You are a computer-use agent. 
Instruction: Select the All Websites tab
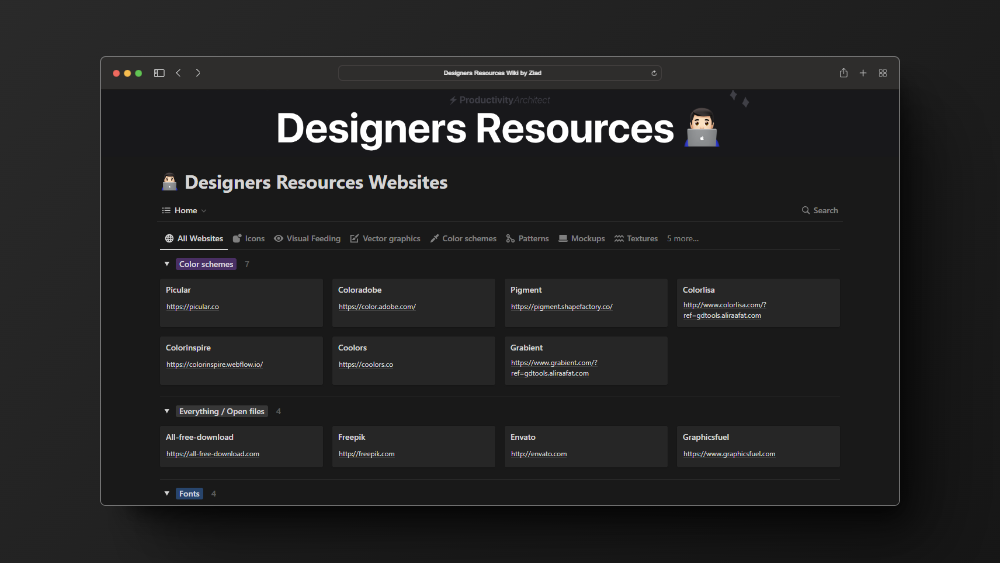(194, 238)
